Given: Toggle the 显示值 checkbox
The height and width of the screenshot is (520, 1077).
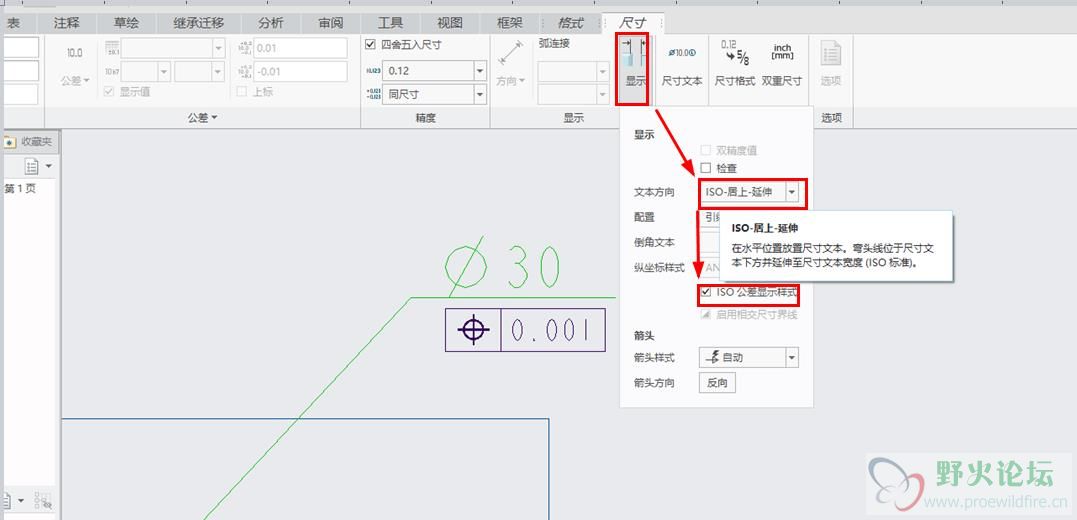Looking at the screenshot, I should (109, 91).
